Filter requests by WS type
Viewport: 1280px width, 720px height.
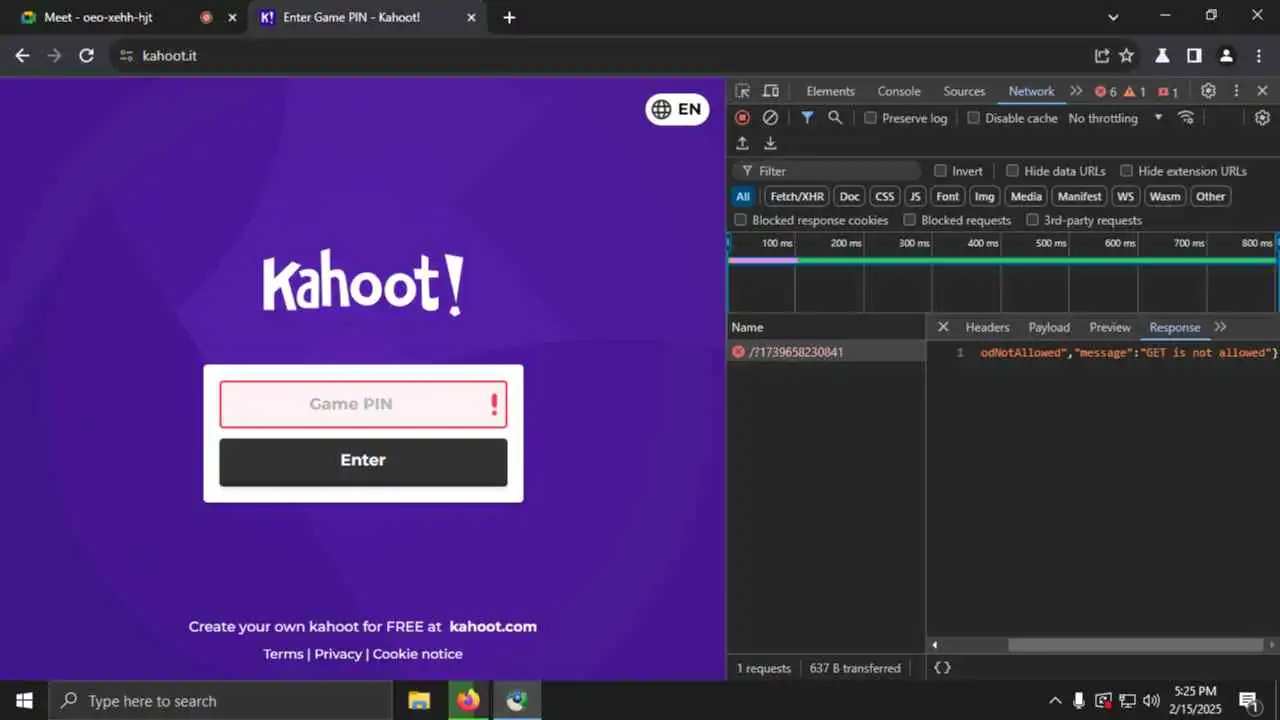(1125, 196)
